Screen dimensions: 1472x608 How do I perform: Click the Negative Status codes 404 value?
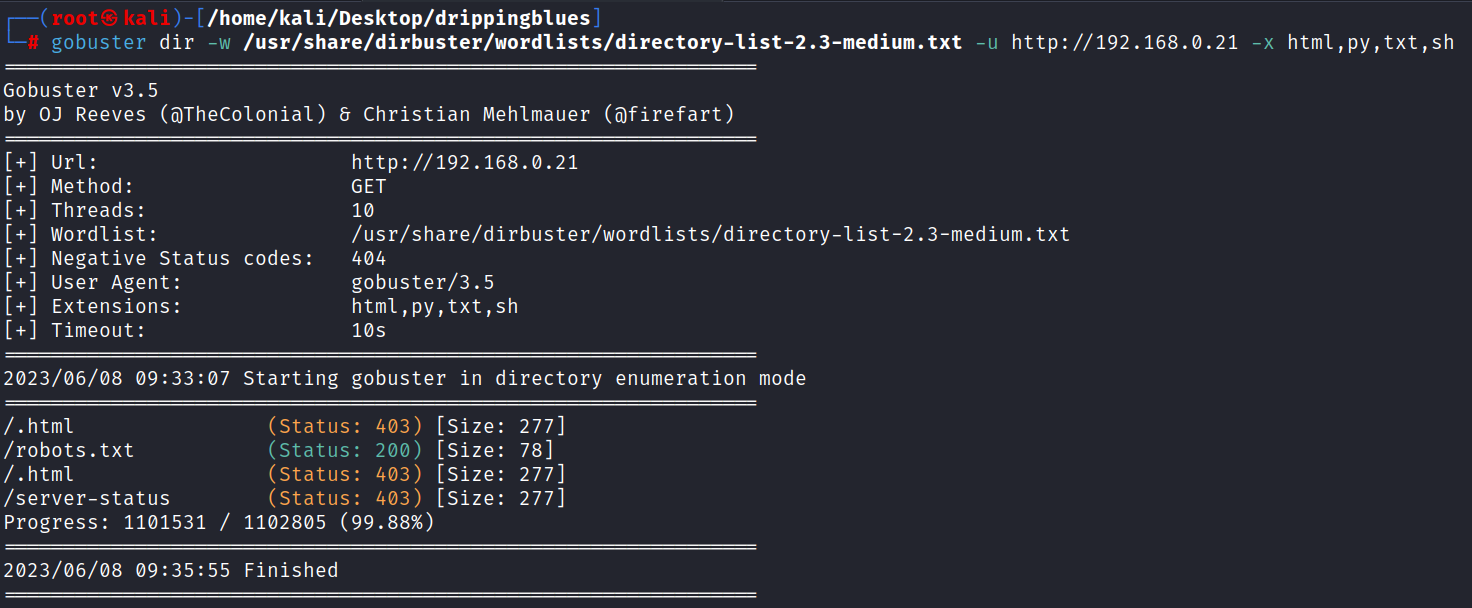(x=369, y=259)
